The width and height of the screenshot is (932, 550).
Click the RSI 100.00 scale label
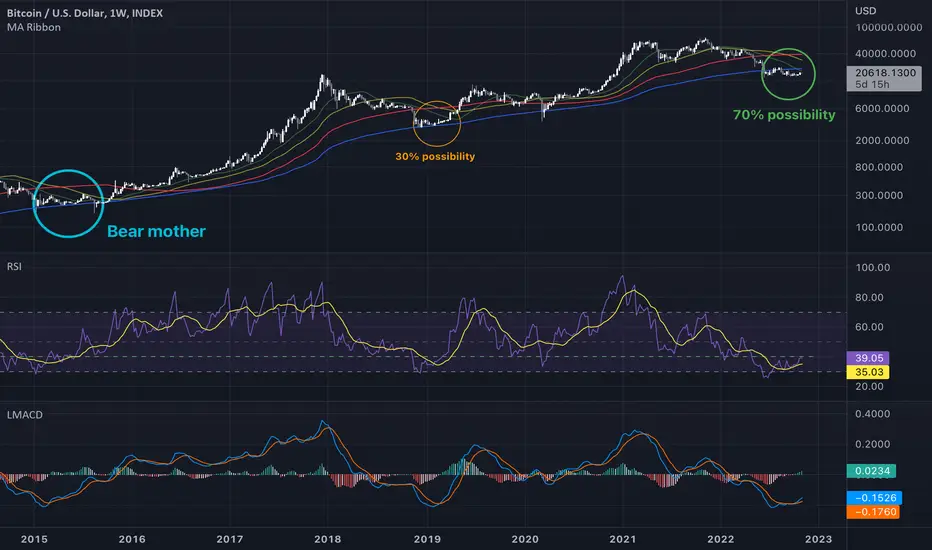pyautogui.click(x=873, y=268)
